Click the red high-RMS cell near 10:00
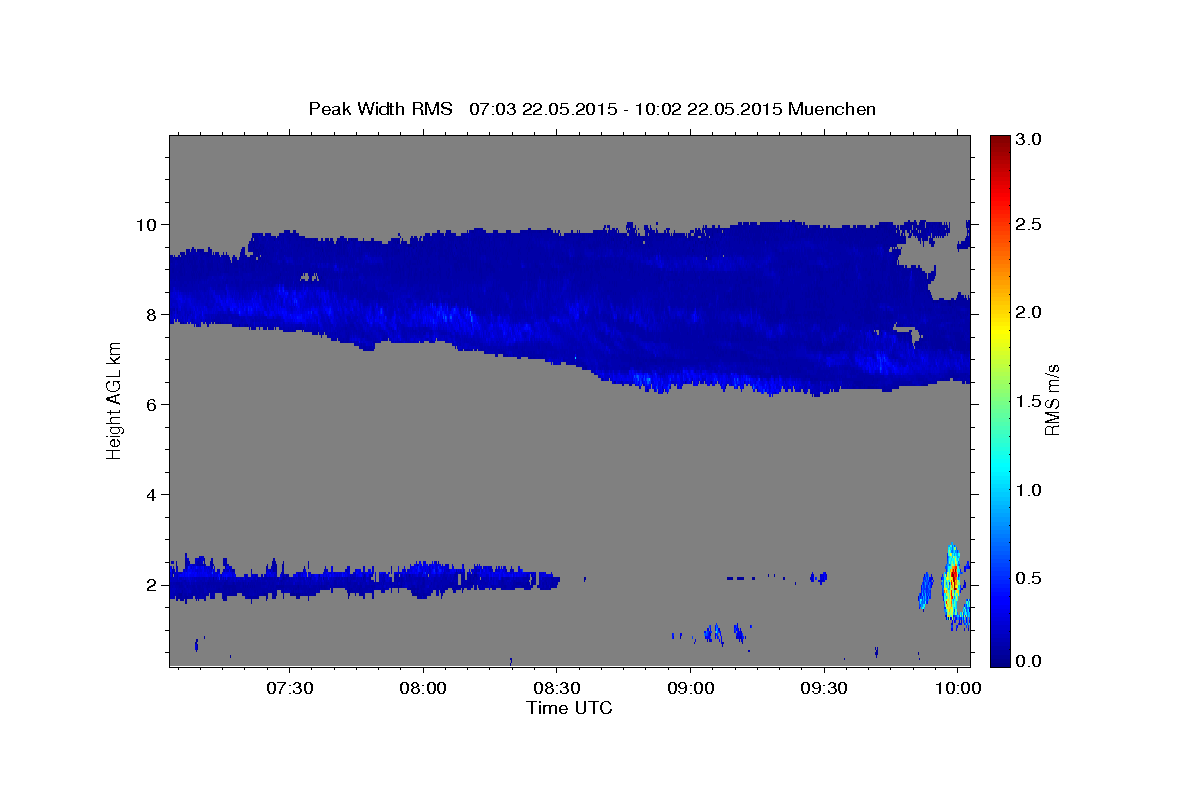Screen dimensions: 1200x800 click(x=954, y=575)
